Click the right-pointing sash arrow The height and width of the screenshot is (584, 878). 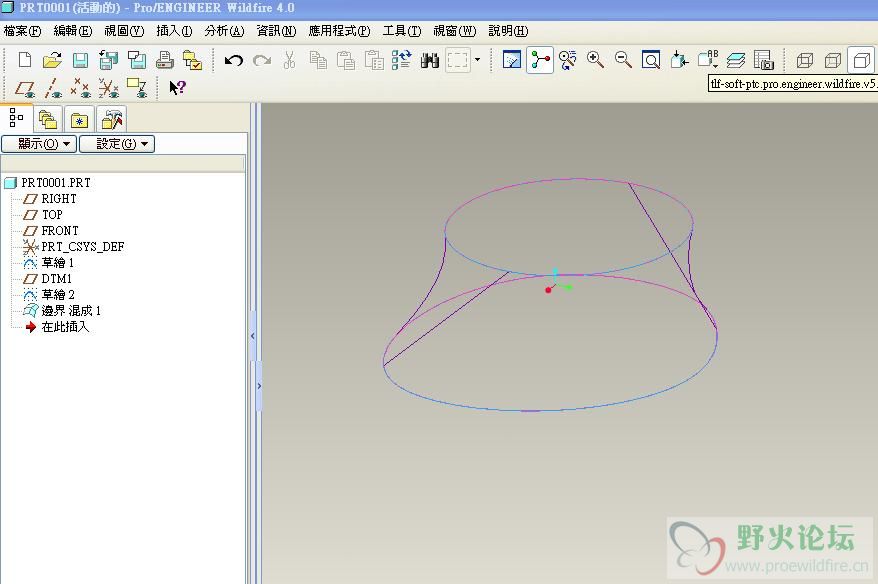click(x=259, y=386)
